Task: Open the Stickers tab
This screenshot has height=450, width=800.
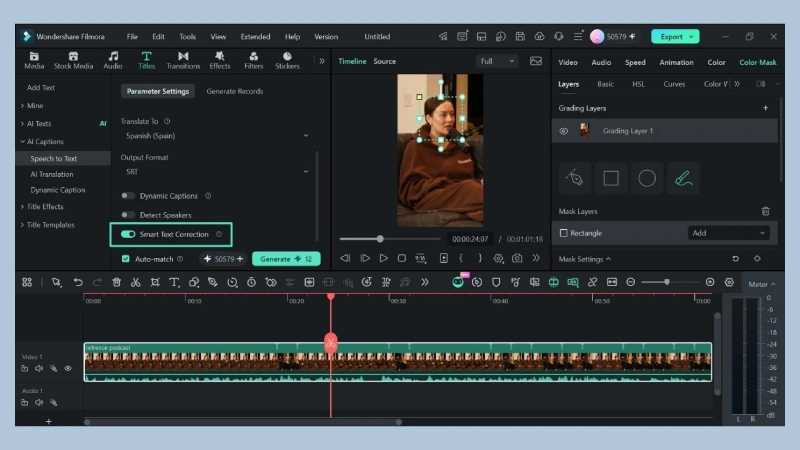Action: point(287,60)
